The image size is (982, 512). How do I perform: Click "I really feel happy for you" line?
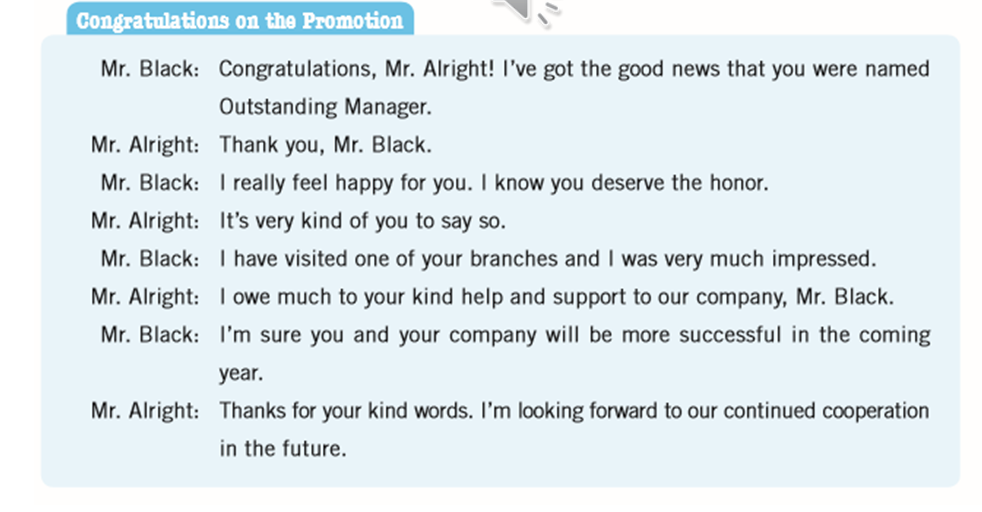click(493, 183)
